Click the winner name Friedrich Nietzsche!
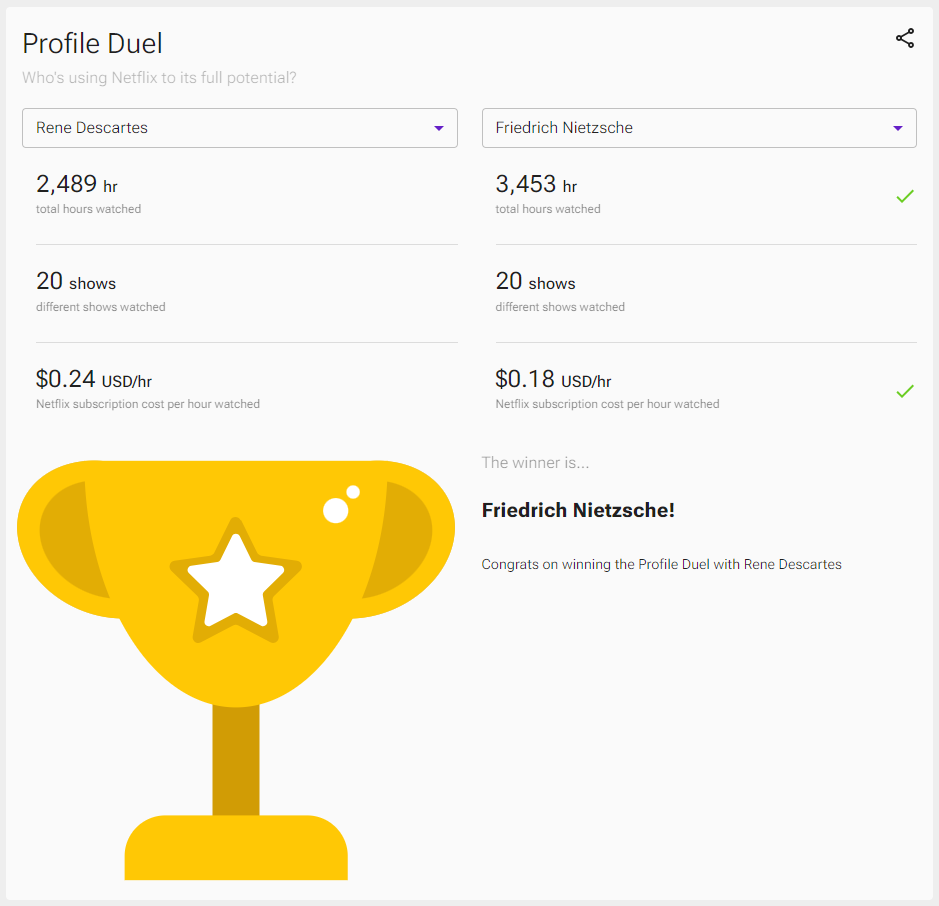939x906 pixels. [x=578, y=510]
